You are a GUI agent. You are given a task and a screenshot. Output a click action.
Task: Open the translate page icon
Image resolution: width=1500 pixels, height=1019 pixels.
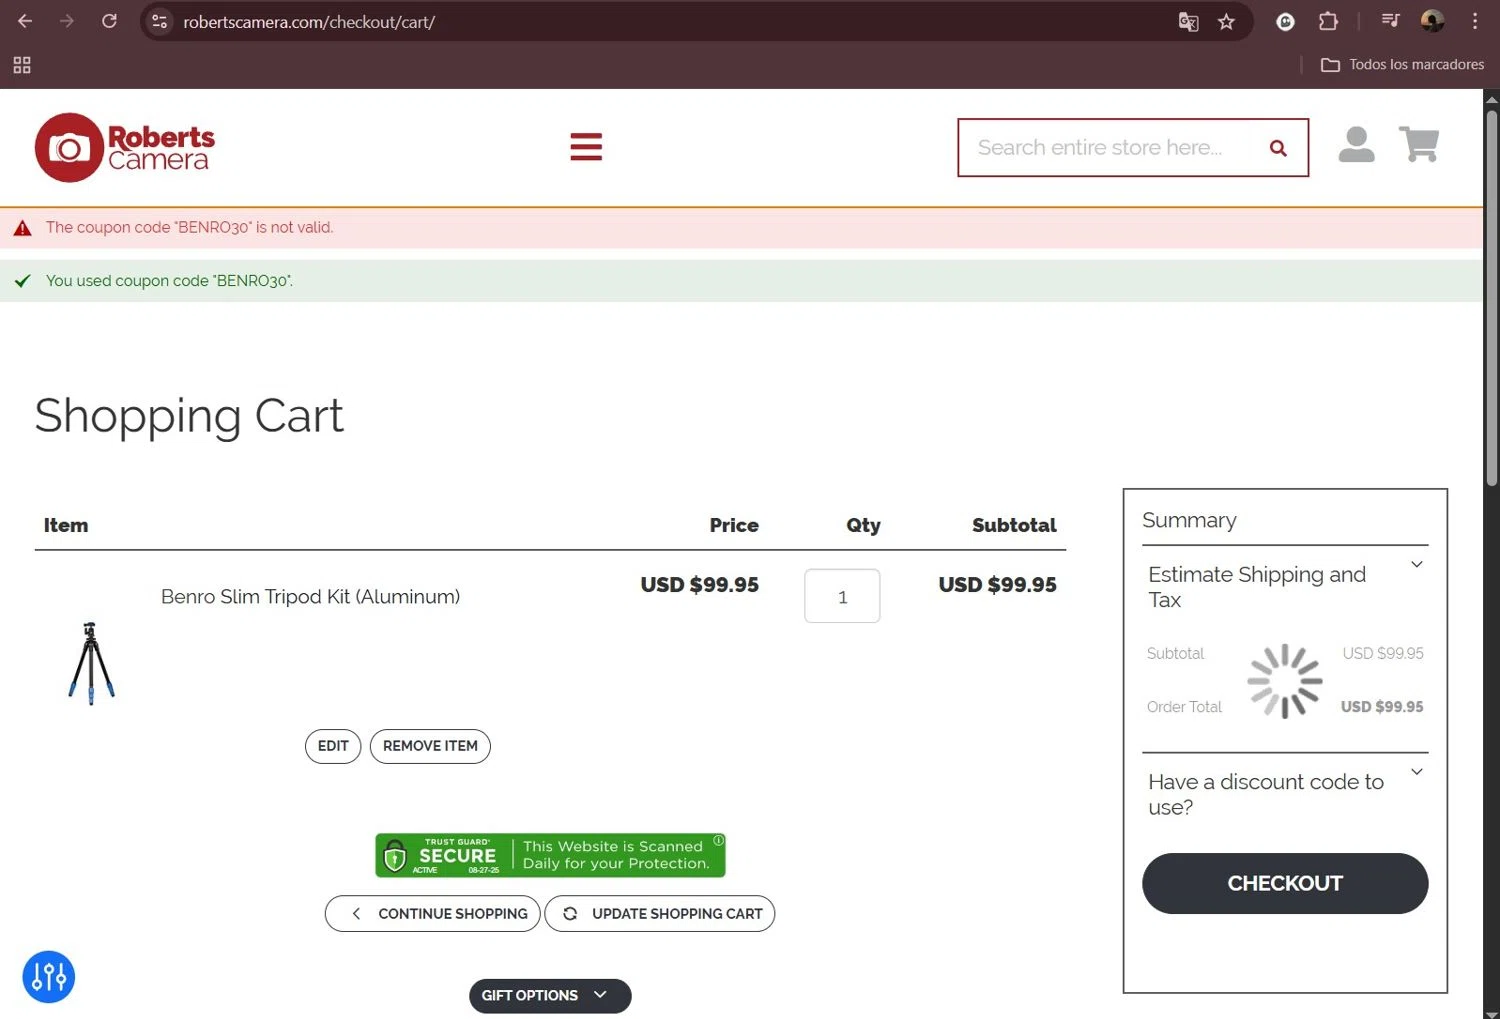tap(1188, 22)
